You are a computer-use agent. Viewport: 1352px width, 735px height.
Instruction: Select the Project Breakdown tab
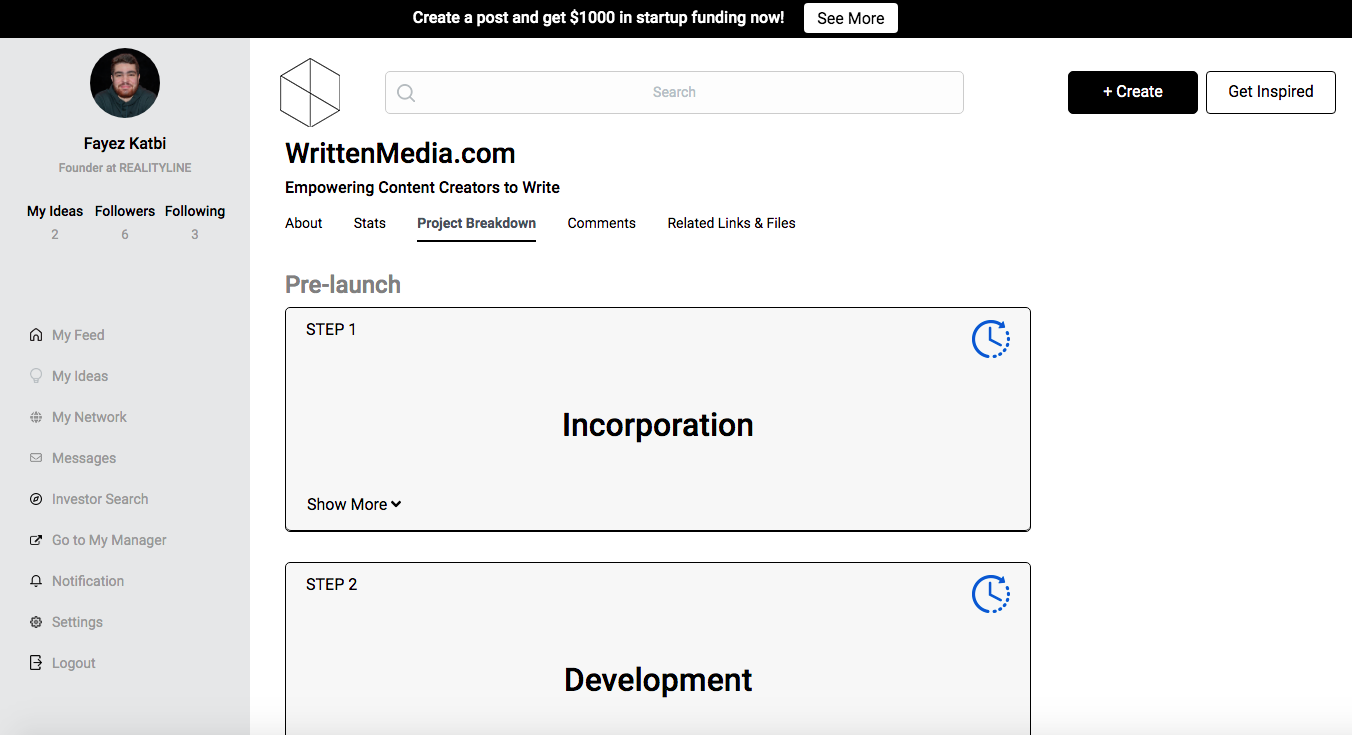(x=477, y=223)
